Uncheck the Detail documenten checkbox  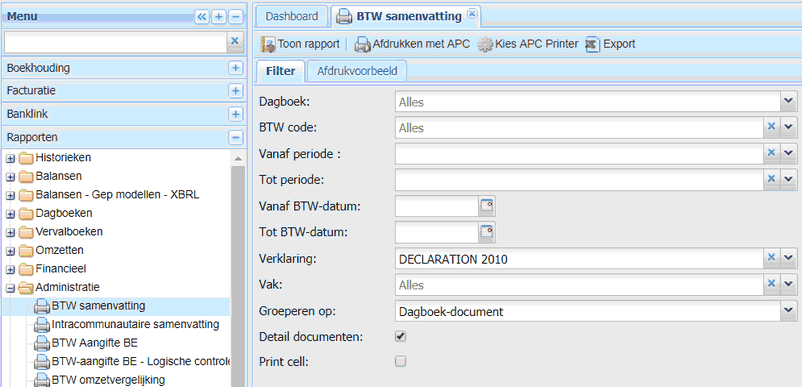(x=400, y=336)
